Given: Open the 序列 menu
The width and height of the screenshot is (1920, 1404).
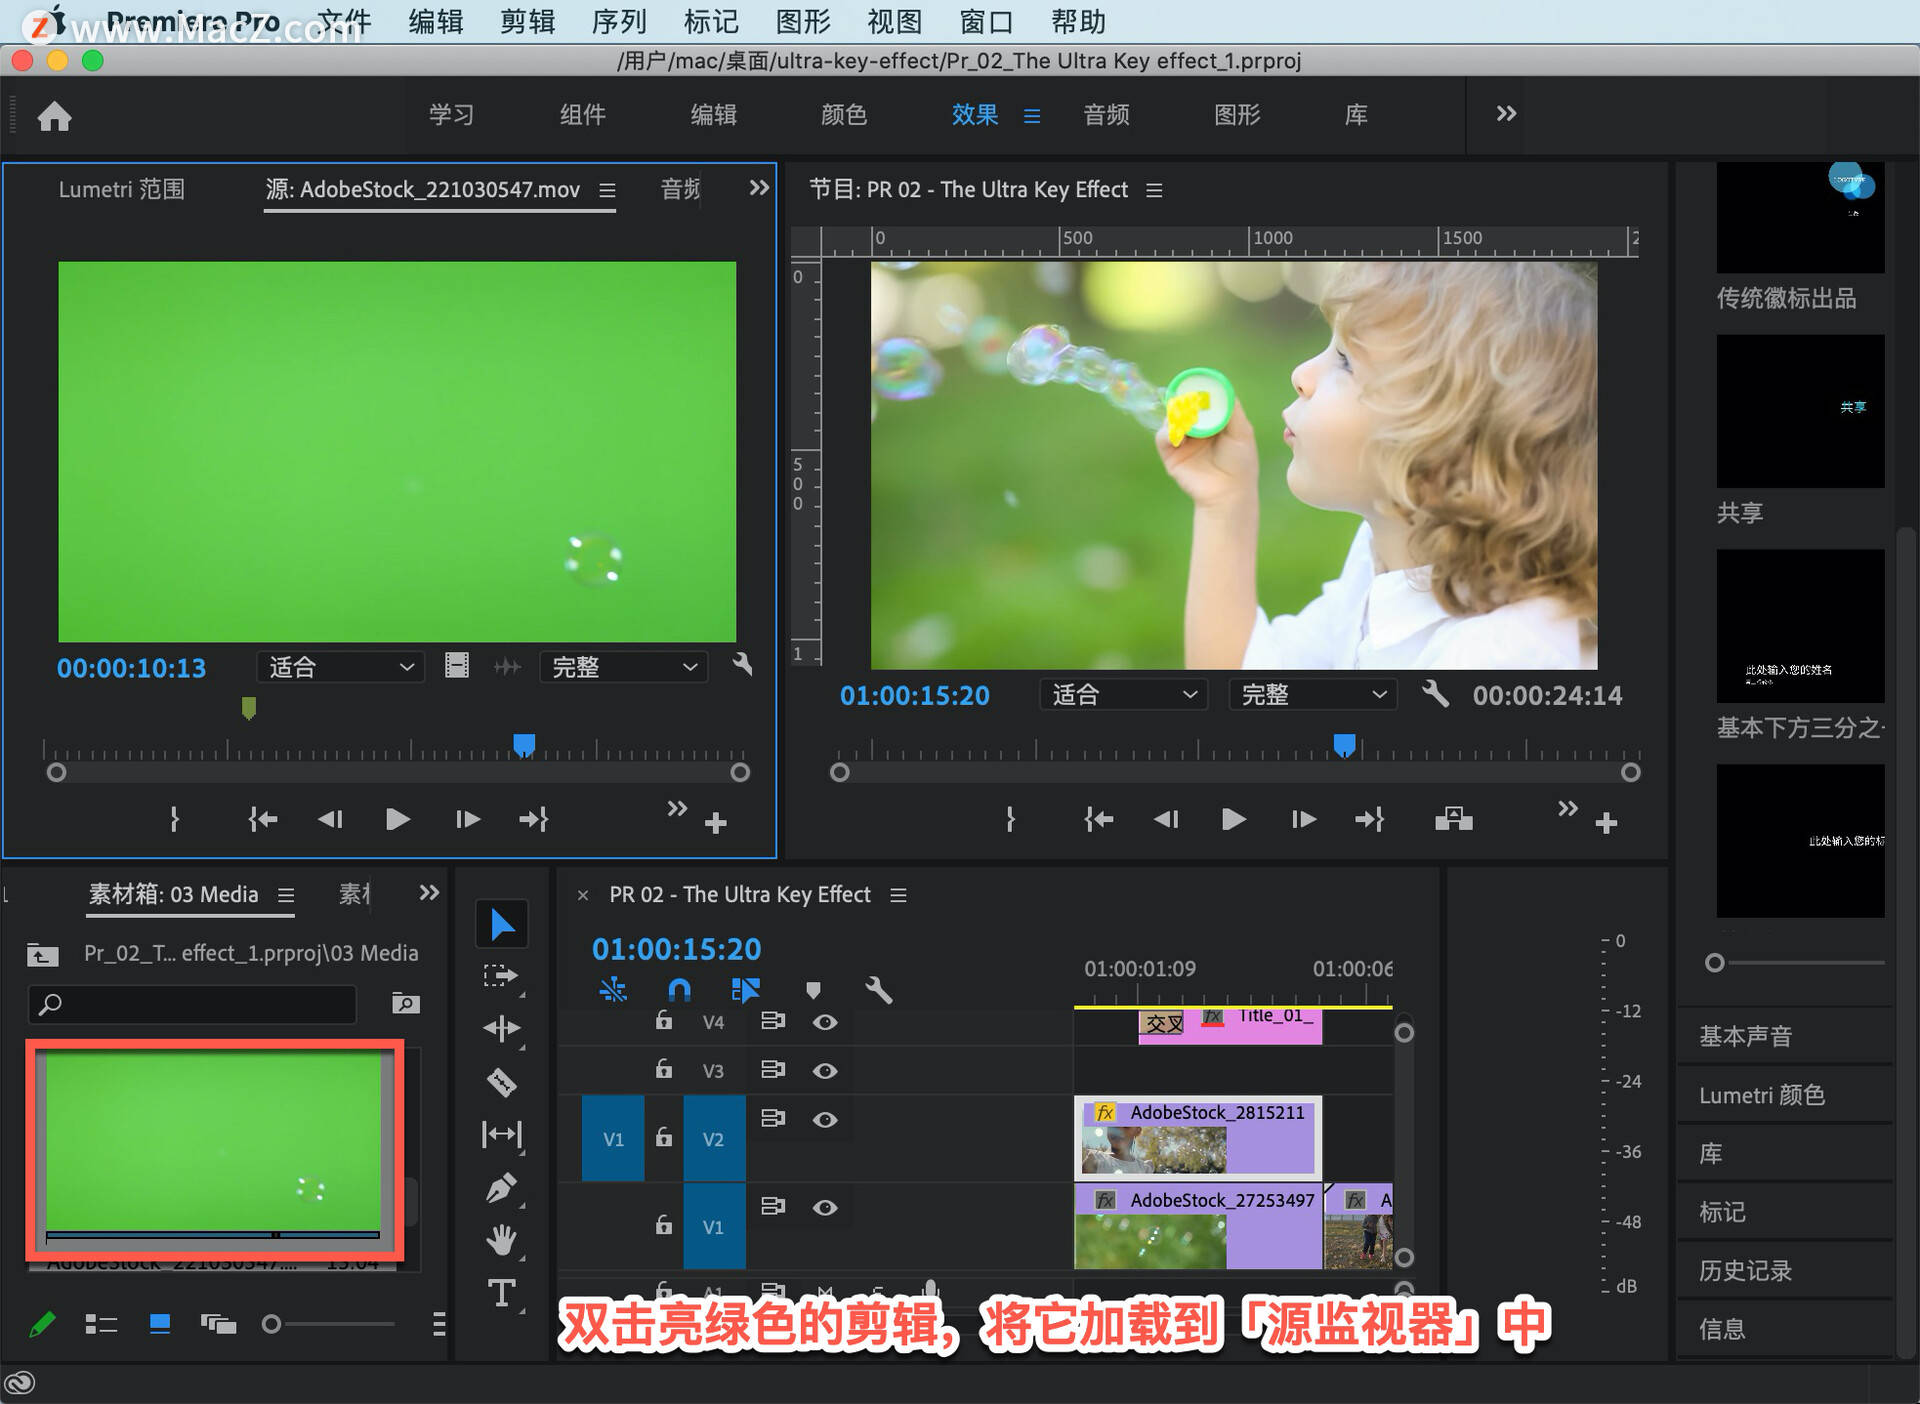Looking at the screenshot, I should tap(618, 21).
